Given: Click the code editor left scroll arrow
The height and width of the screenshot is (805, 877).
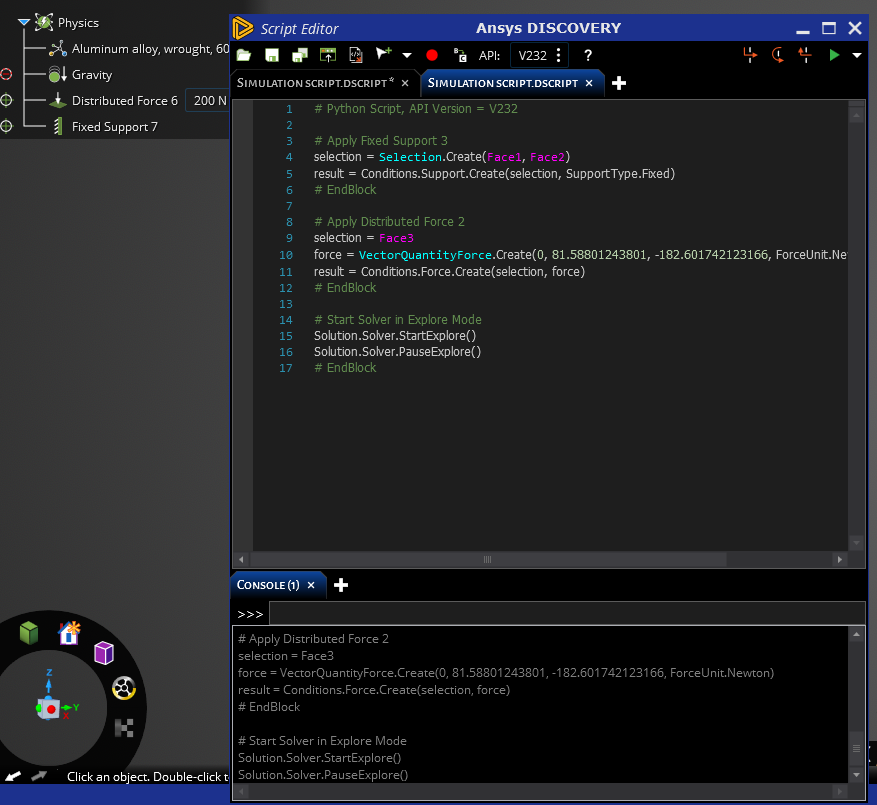Looking at the screenshot, I should pos(241,559).
